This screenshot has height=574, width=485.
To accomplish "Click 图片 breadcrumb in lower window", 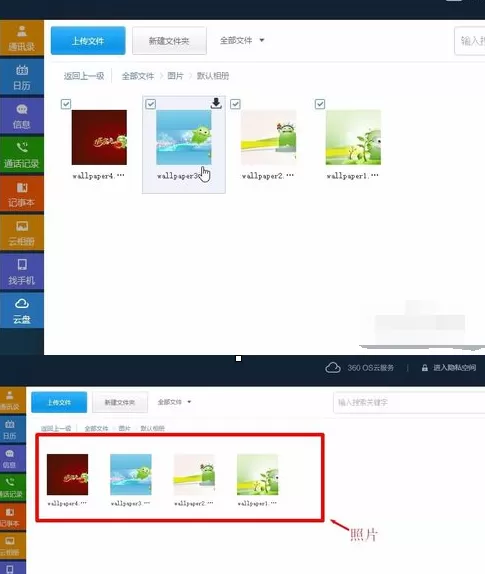I will 124,428.
